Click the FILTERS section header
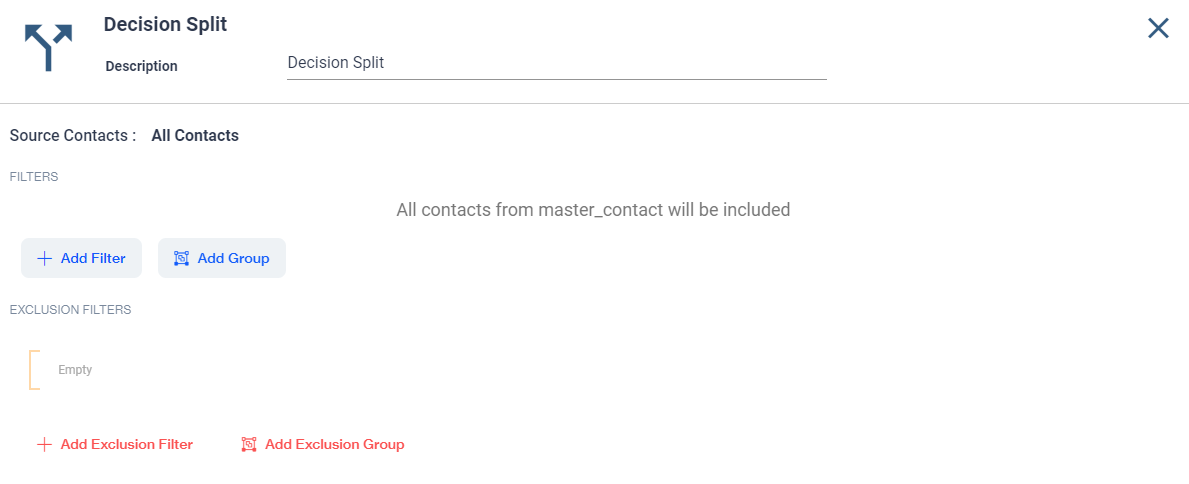Image resolution: width=1189 pixels, height=484 pixels. (x=34, y=177)
